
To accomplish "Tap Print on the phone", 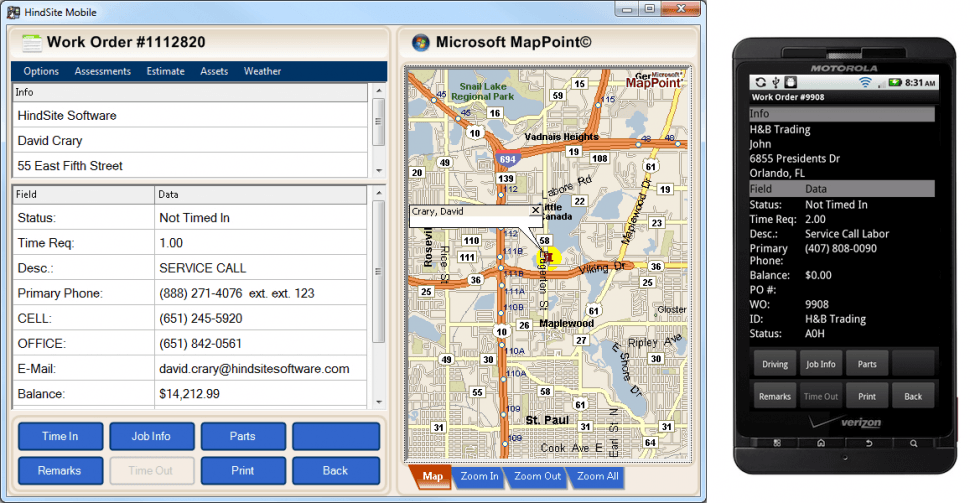I will (x=867, y=397).
